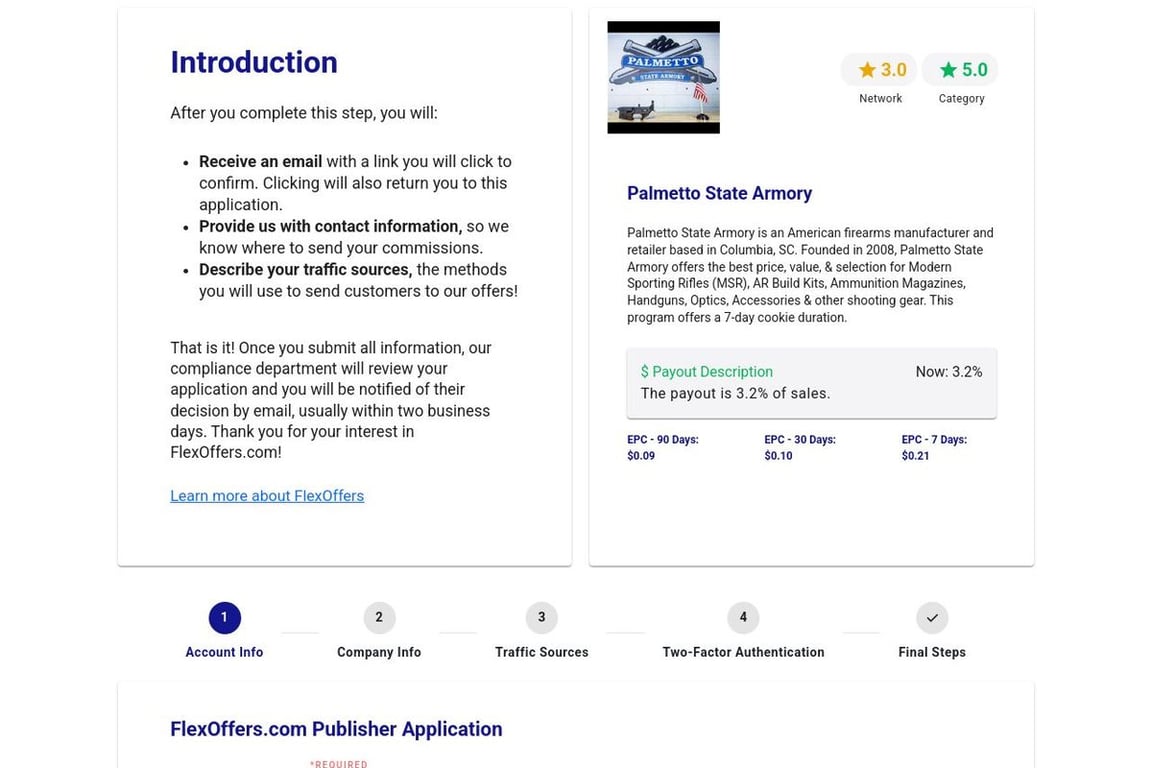Click the 'Now: 3.2%' payout value
The width and height of the screenshot is (1152, 768).
coord(948,372)
